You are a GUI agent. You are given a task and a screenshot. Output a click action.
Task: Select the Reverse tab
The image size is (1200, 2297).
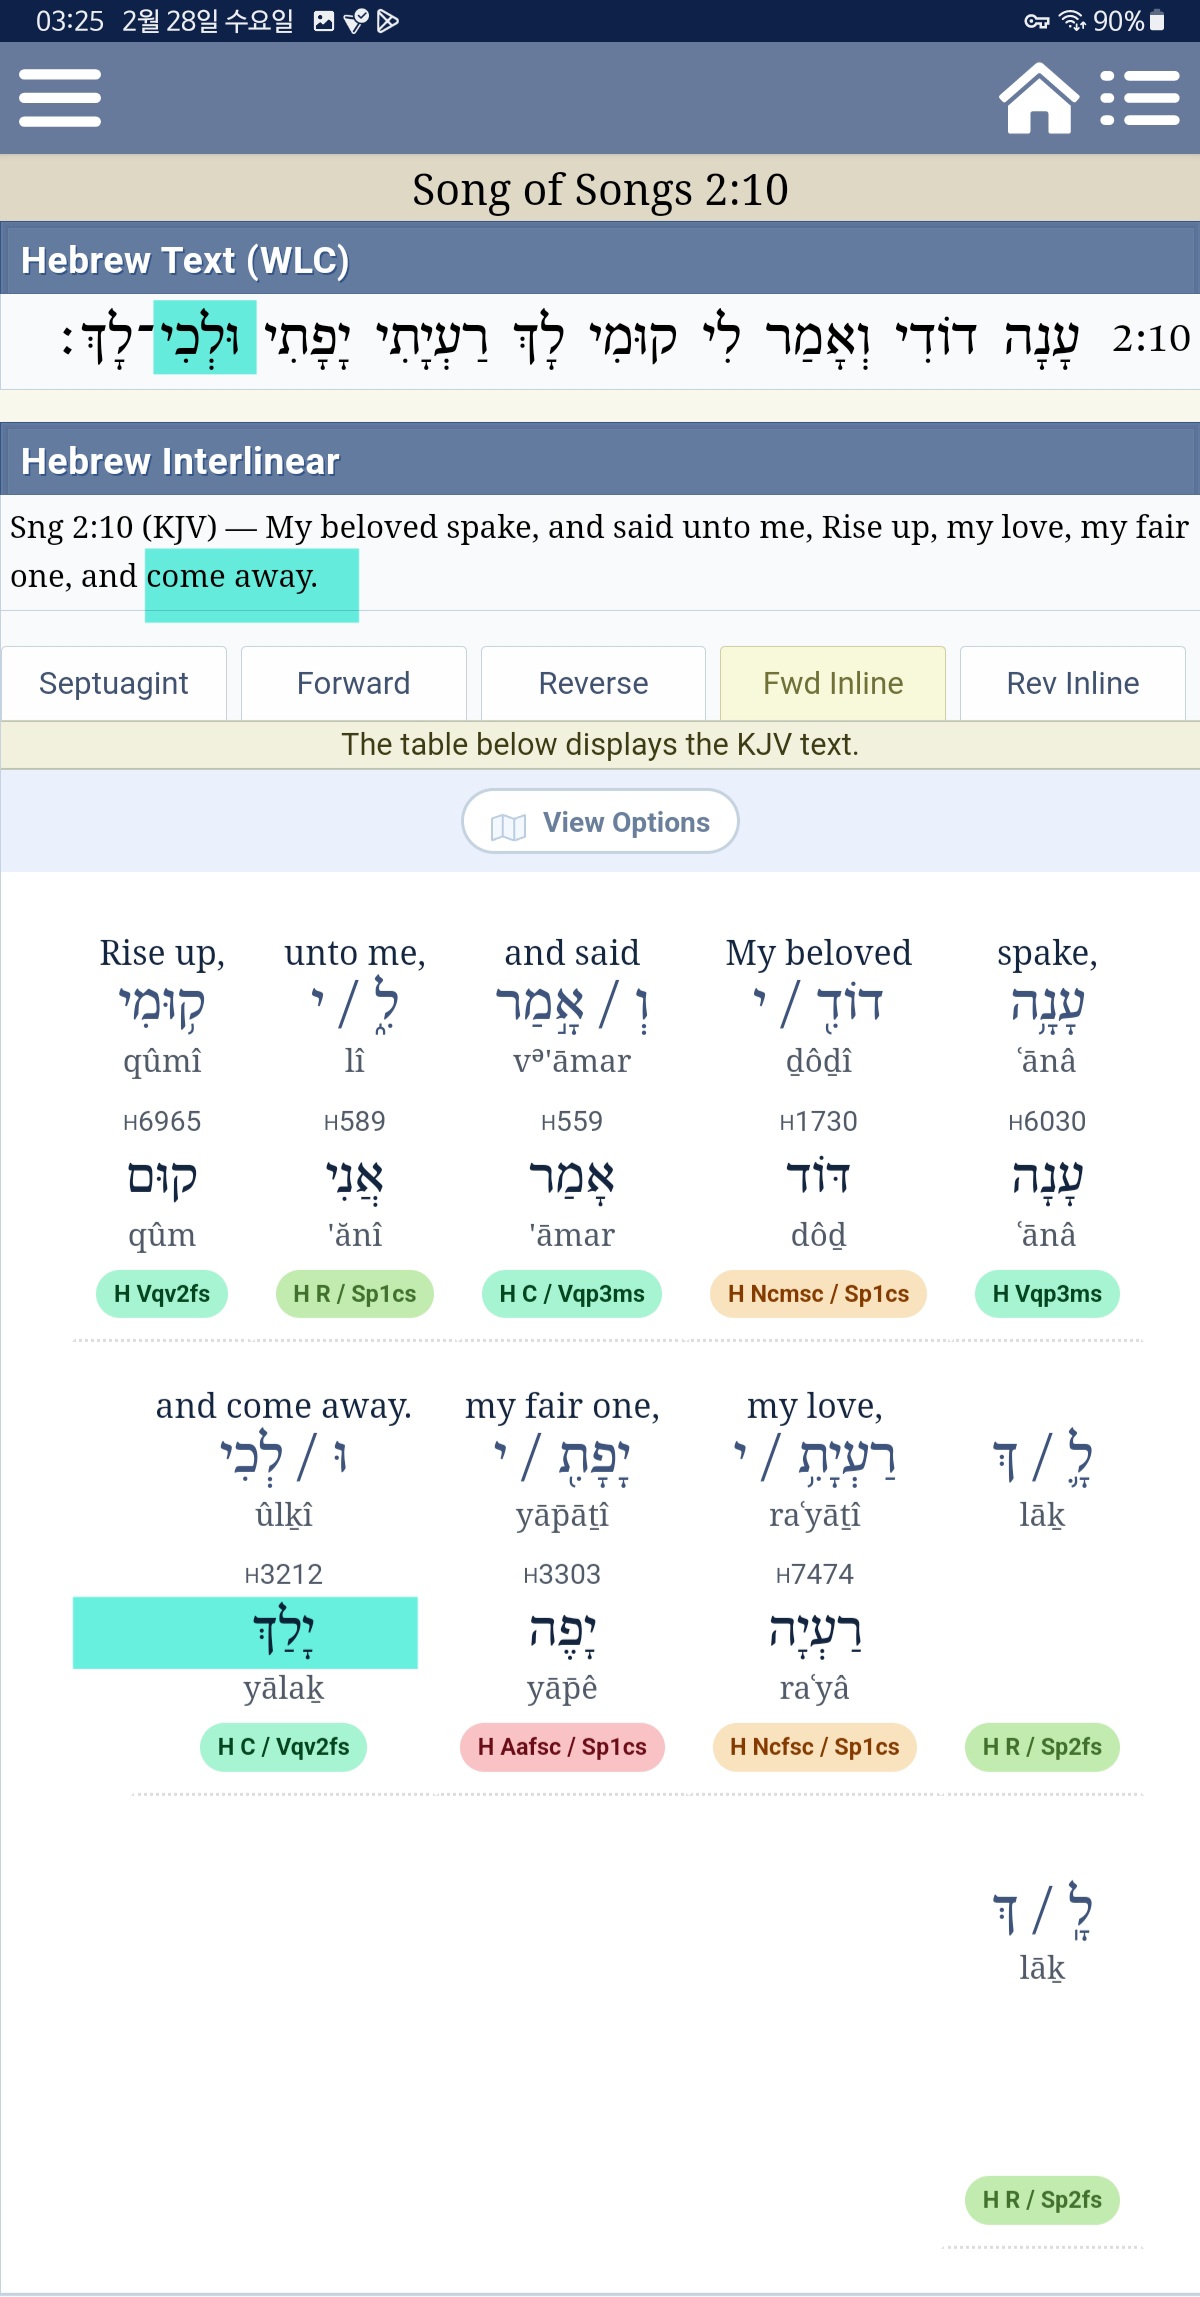pos(593,683)
